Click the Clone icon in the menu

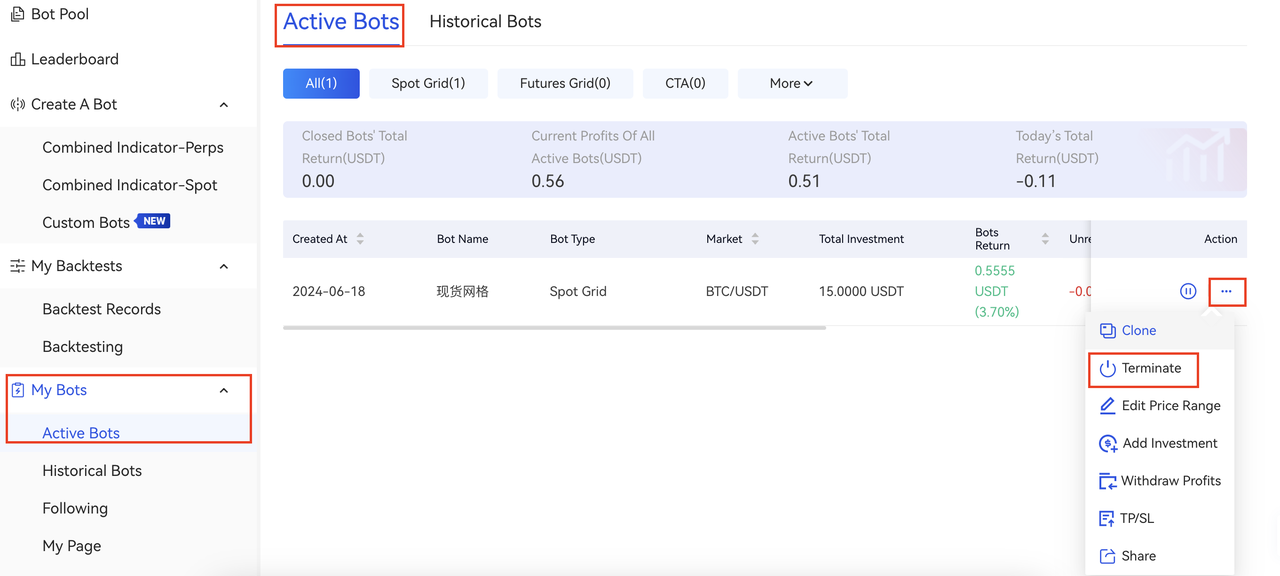tap(1108, 331)
